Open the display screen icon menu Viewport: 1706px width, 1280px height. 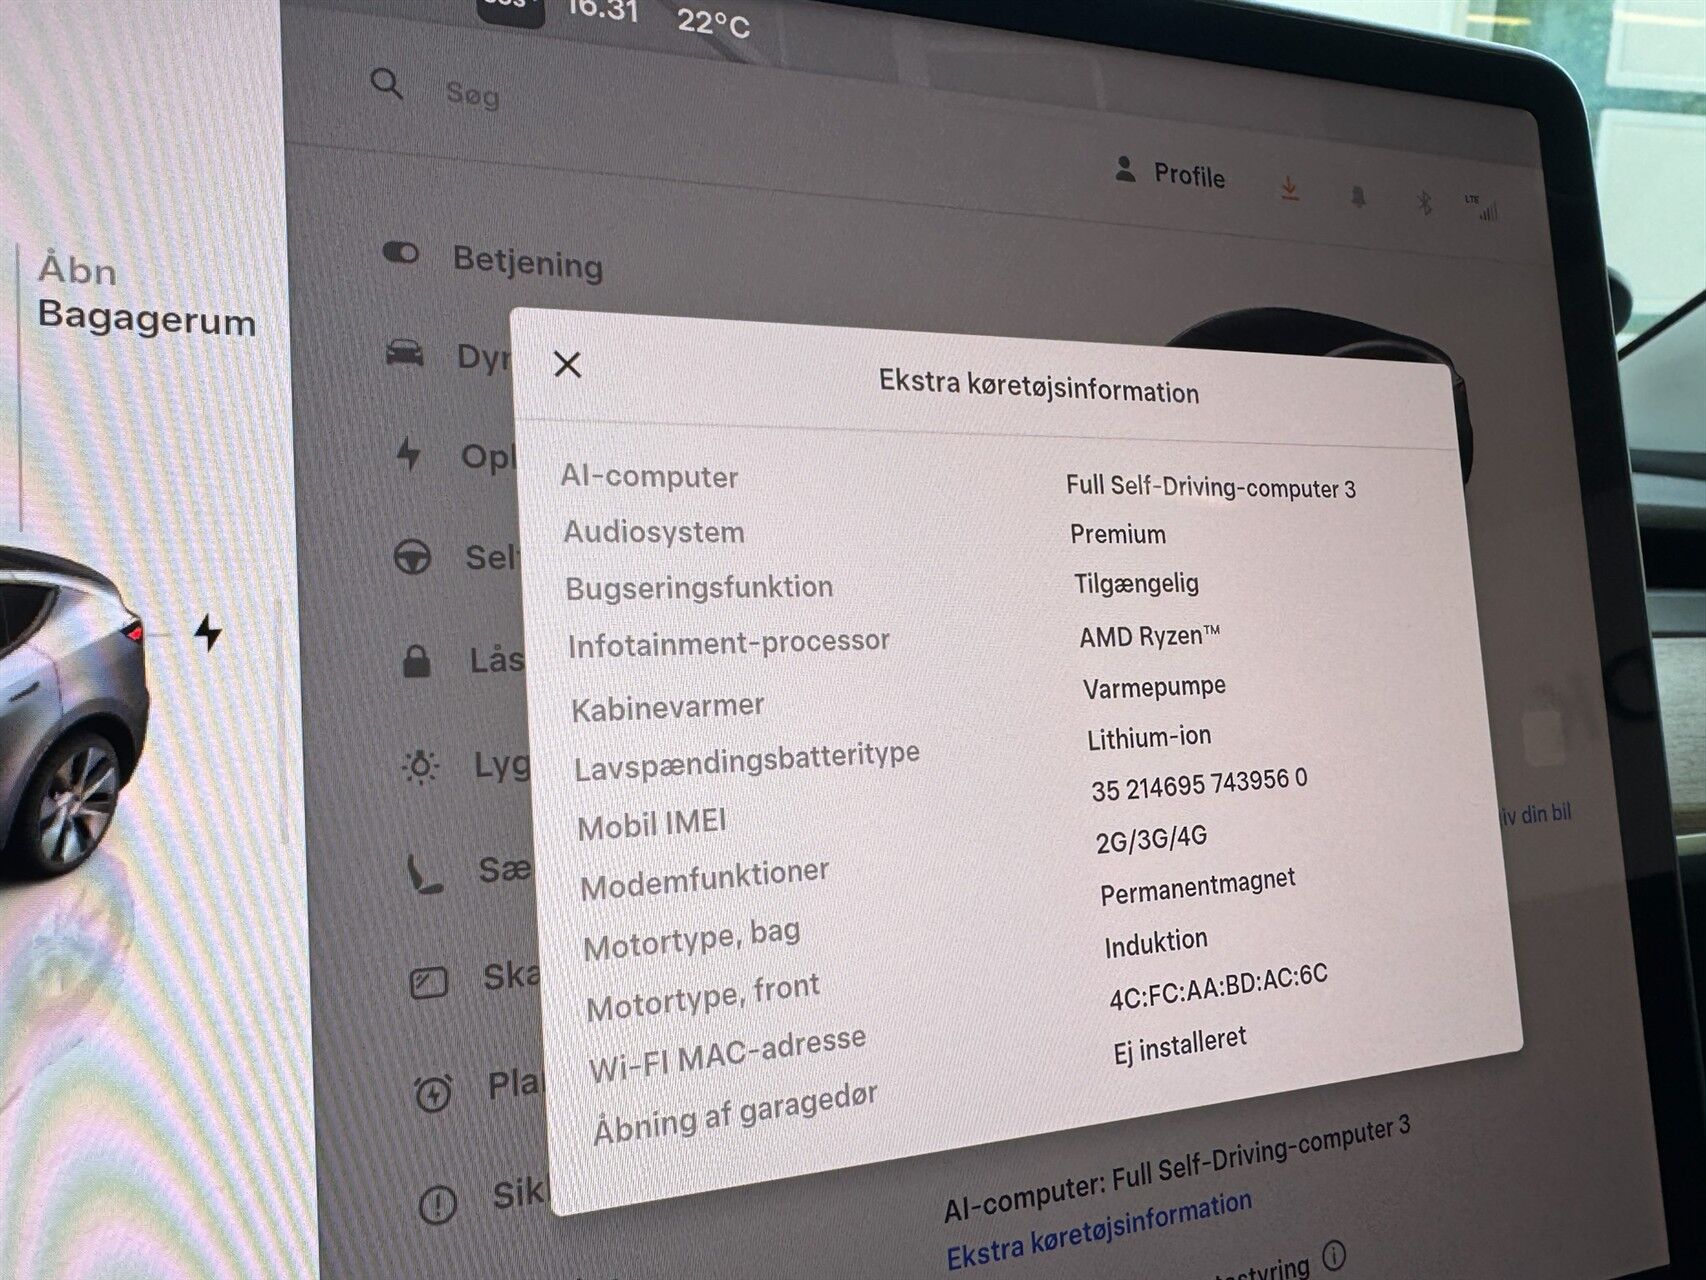tap(429, 983)
